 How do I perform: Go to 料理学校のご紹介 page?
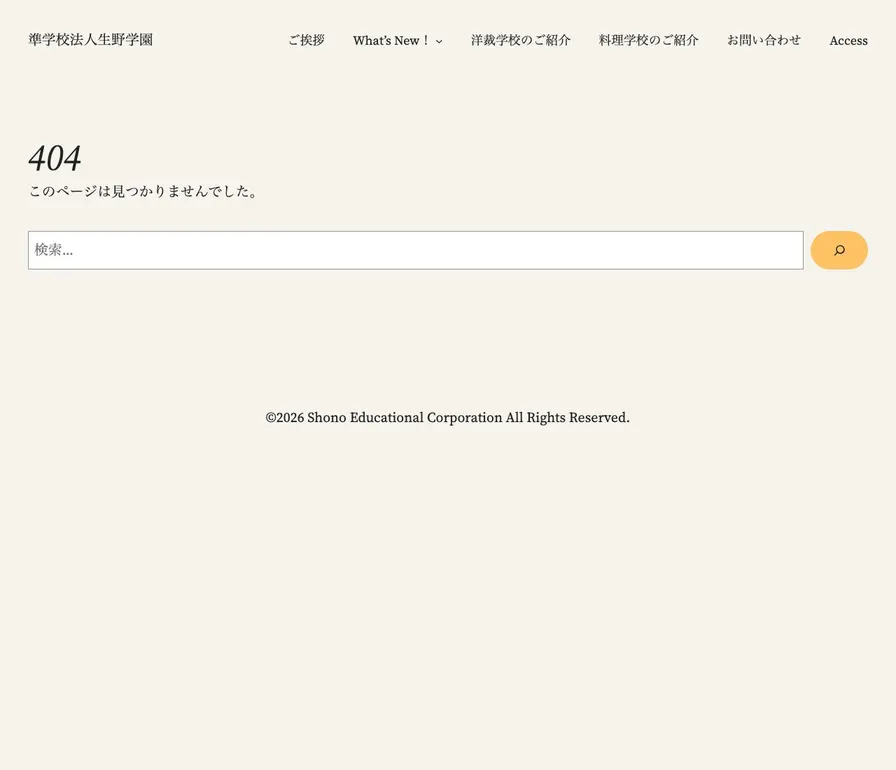(649, 41)
